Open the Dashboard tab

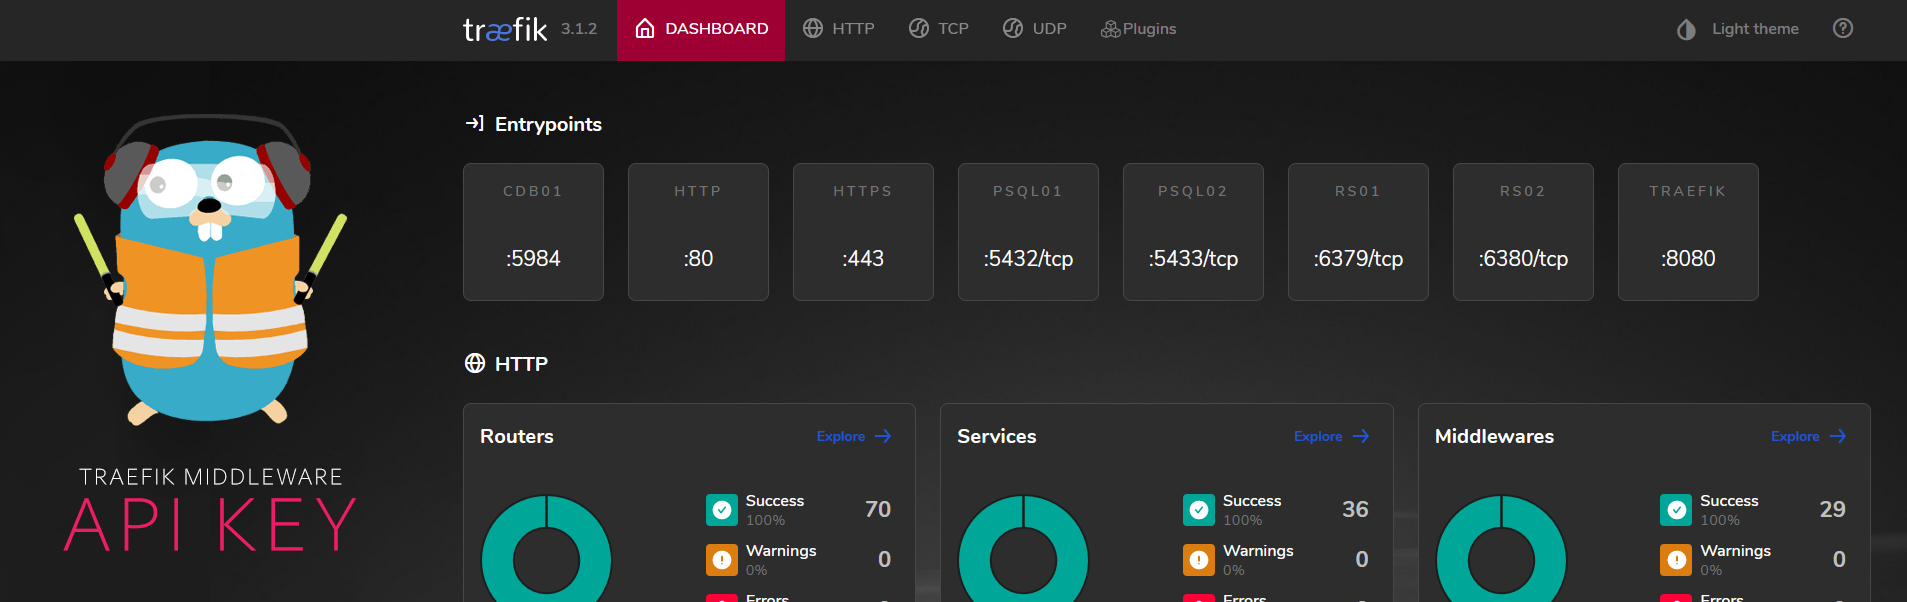[701, 29]
